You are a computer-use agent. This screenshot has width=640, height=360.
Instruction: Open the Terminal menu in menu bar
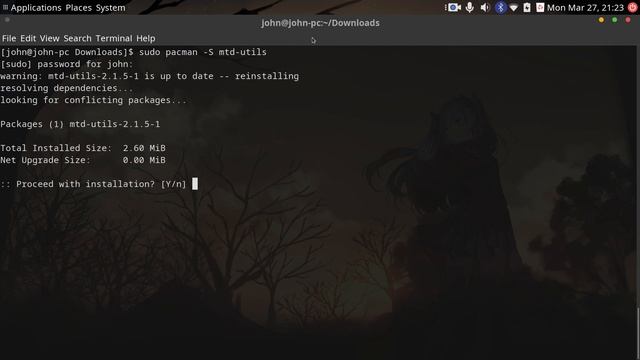(114, 38)
